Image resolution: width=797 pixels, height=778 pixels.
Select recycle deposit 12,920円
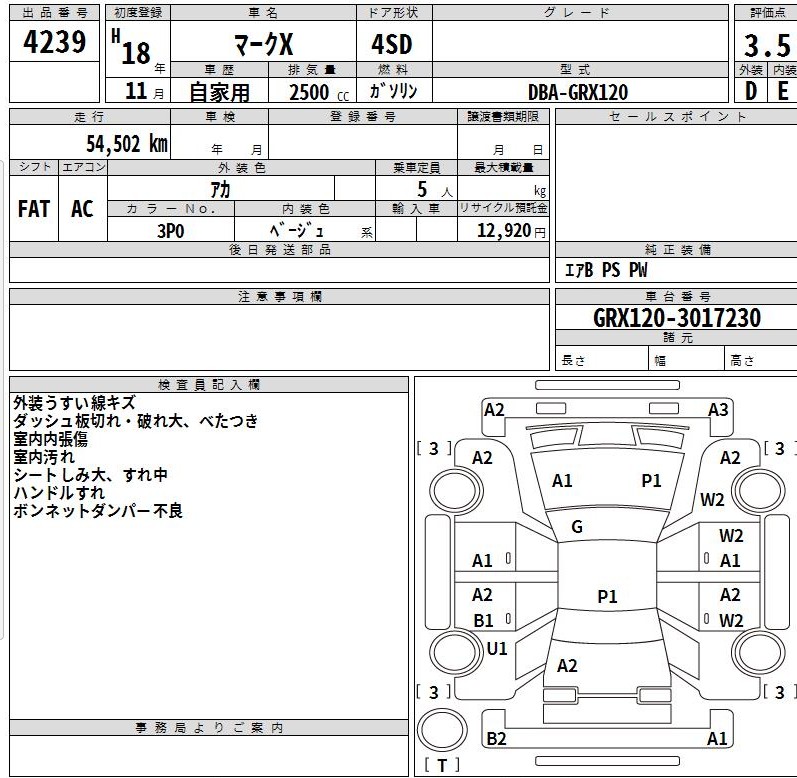(511, 231)
